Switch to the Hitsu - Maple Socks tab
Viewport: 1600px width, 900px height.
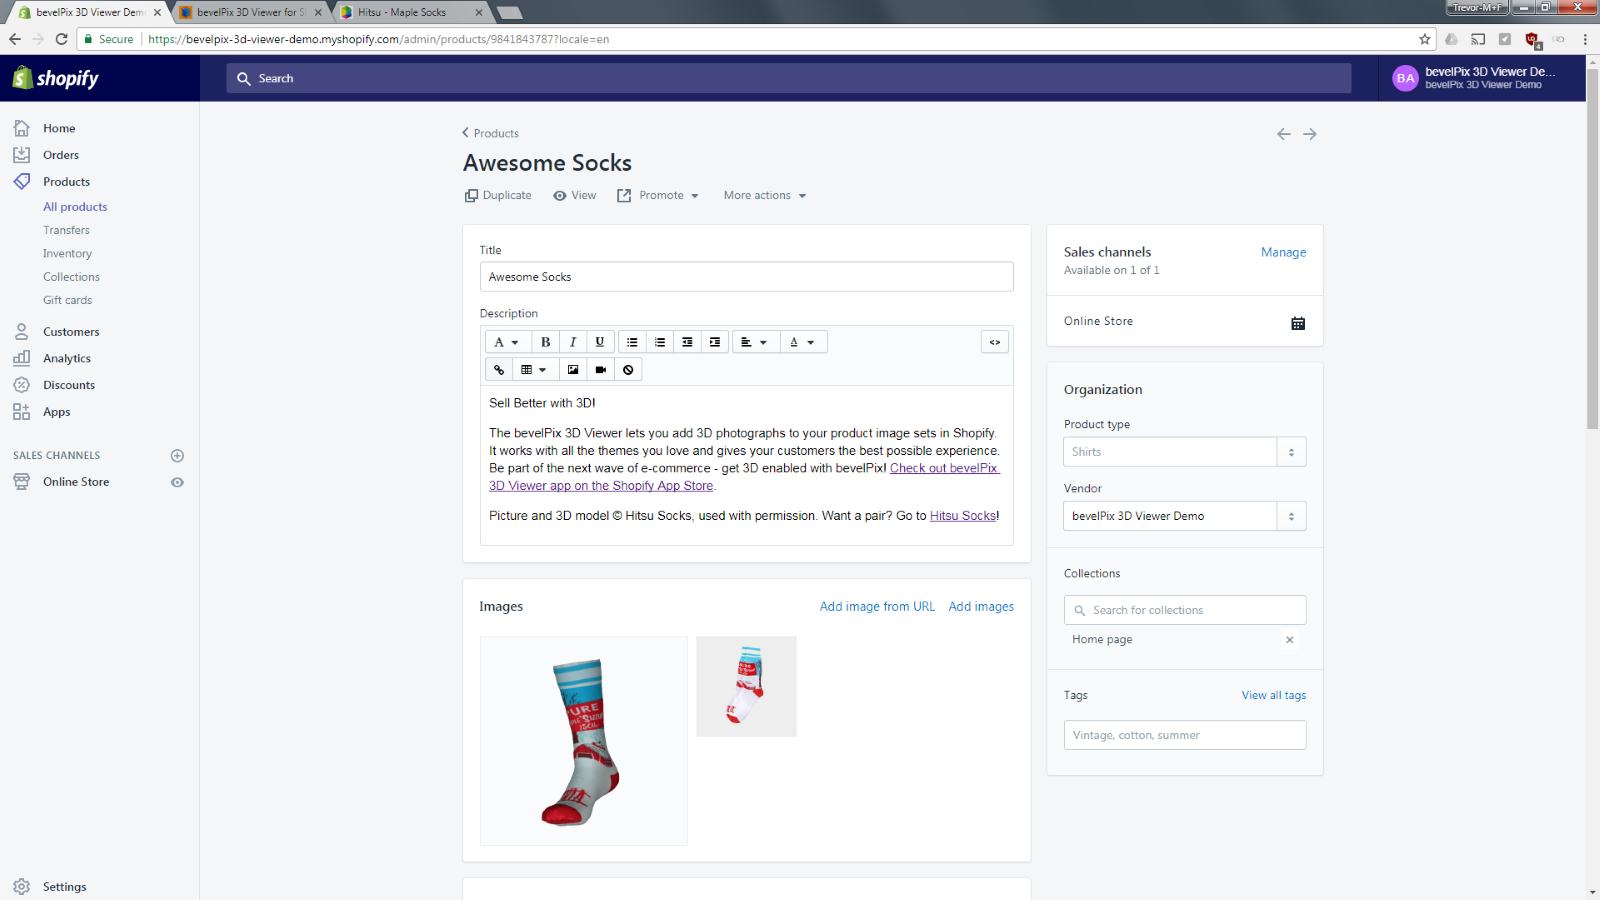[x=410, y=12]
